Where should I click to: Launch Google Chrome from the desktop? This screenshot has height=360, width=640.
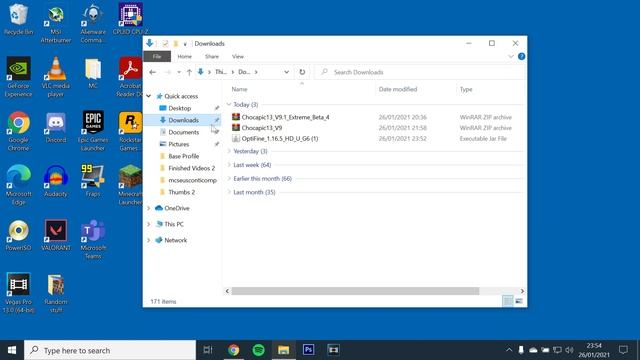point(18,131)
